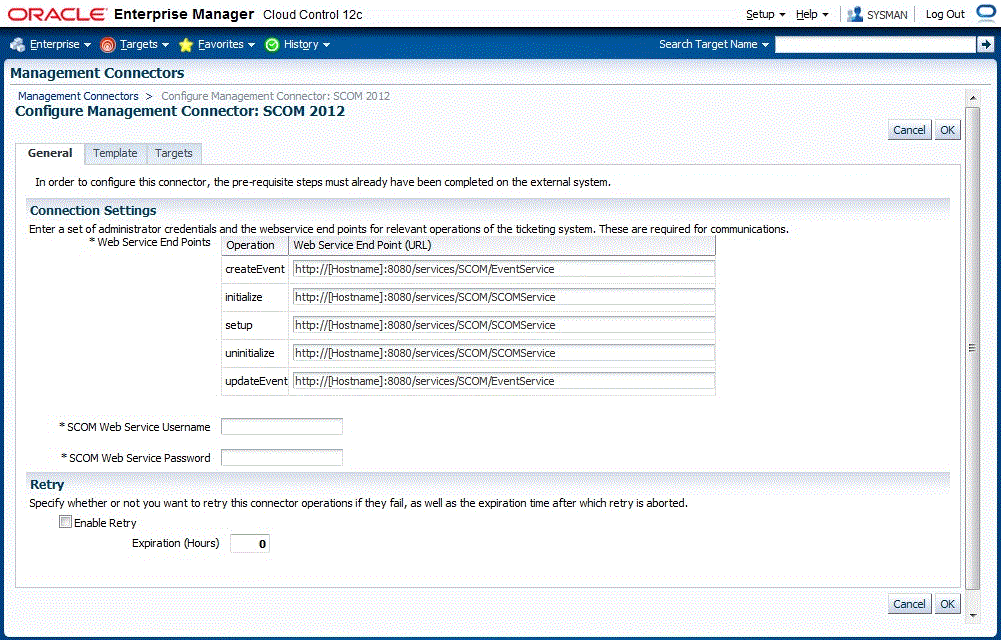Switch to the Targets tab
The image size is (1001, 640).
tap(173, 153)
